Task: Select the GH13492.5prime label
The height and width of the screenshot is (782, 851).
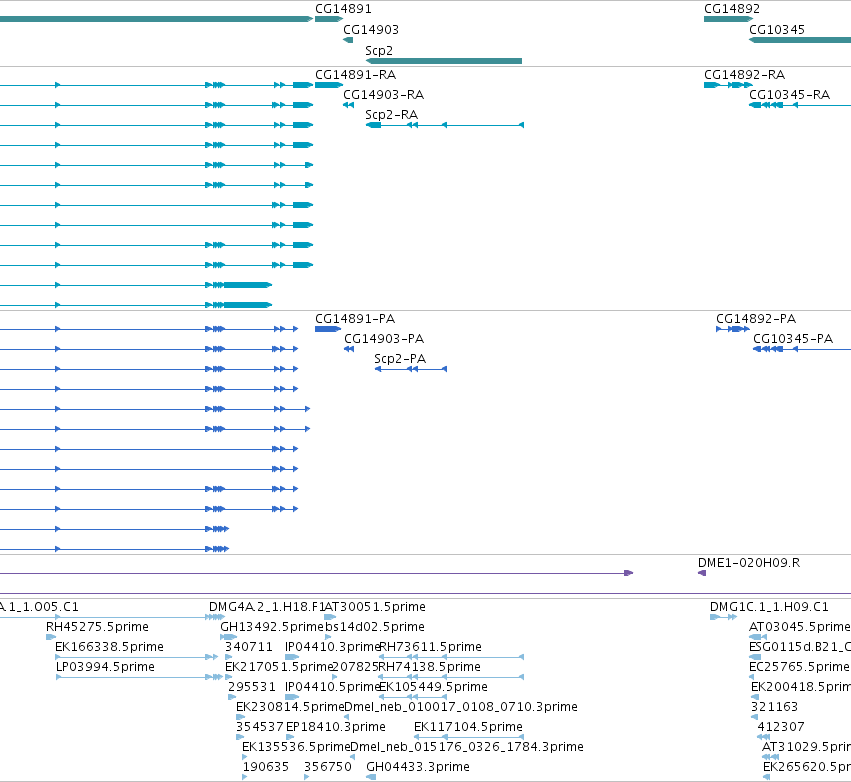Action: 272,627
